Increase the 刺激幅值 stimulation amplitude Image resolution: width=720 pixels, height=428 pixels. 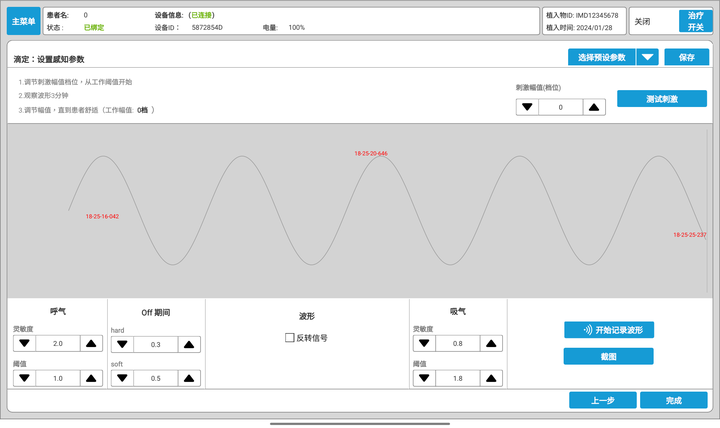[594, 107]
